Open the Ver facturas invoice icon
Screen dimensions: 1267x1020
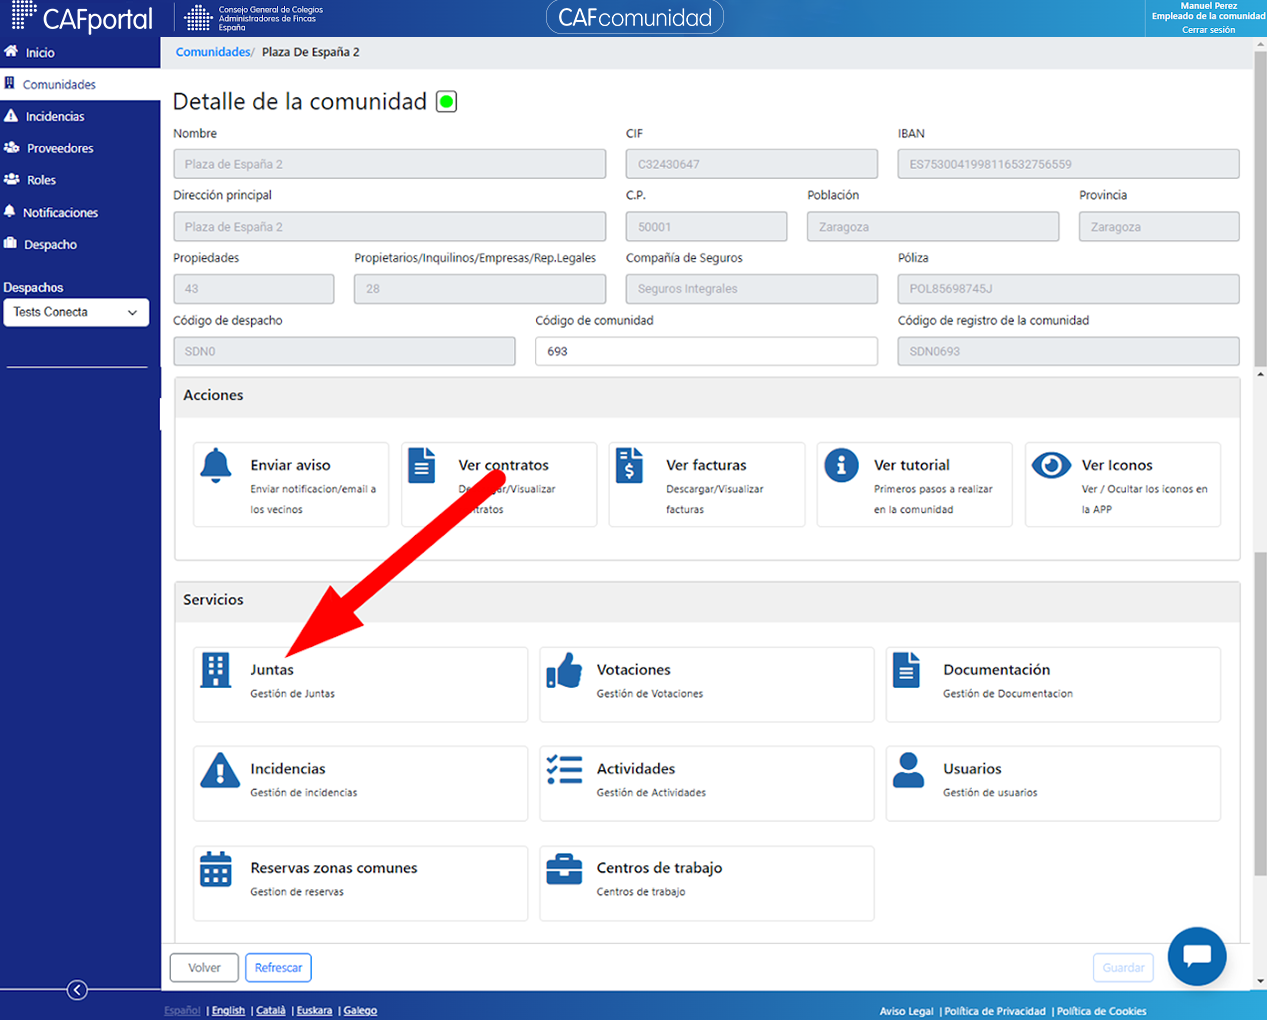pyautogui.click(x=629, y=466)
